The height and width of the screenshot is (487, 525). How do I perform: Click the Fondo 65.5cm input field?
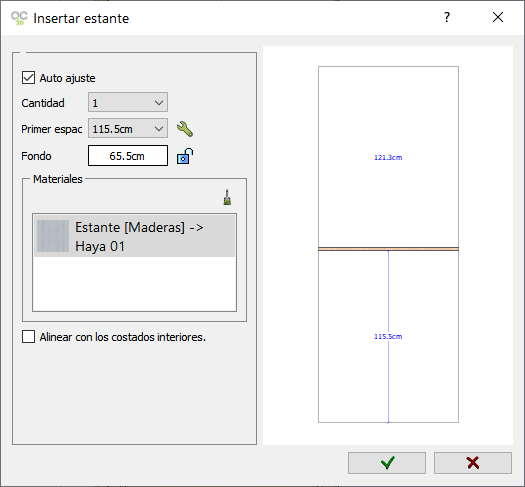click(128, 156)
